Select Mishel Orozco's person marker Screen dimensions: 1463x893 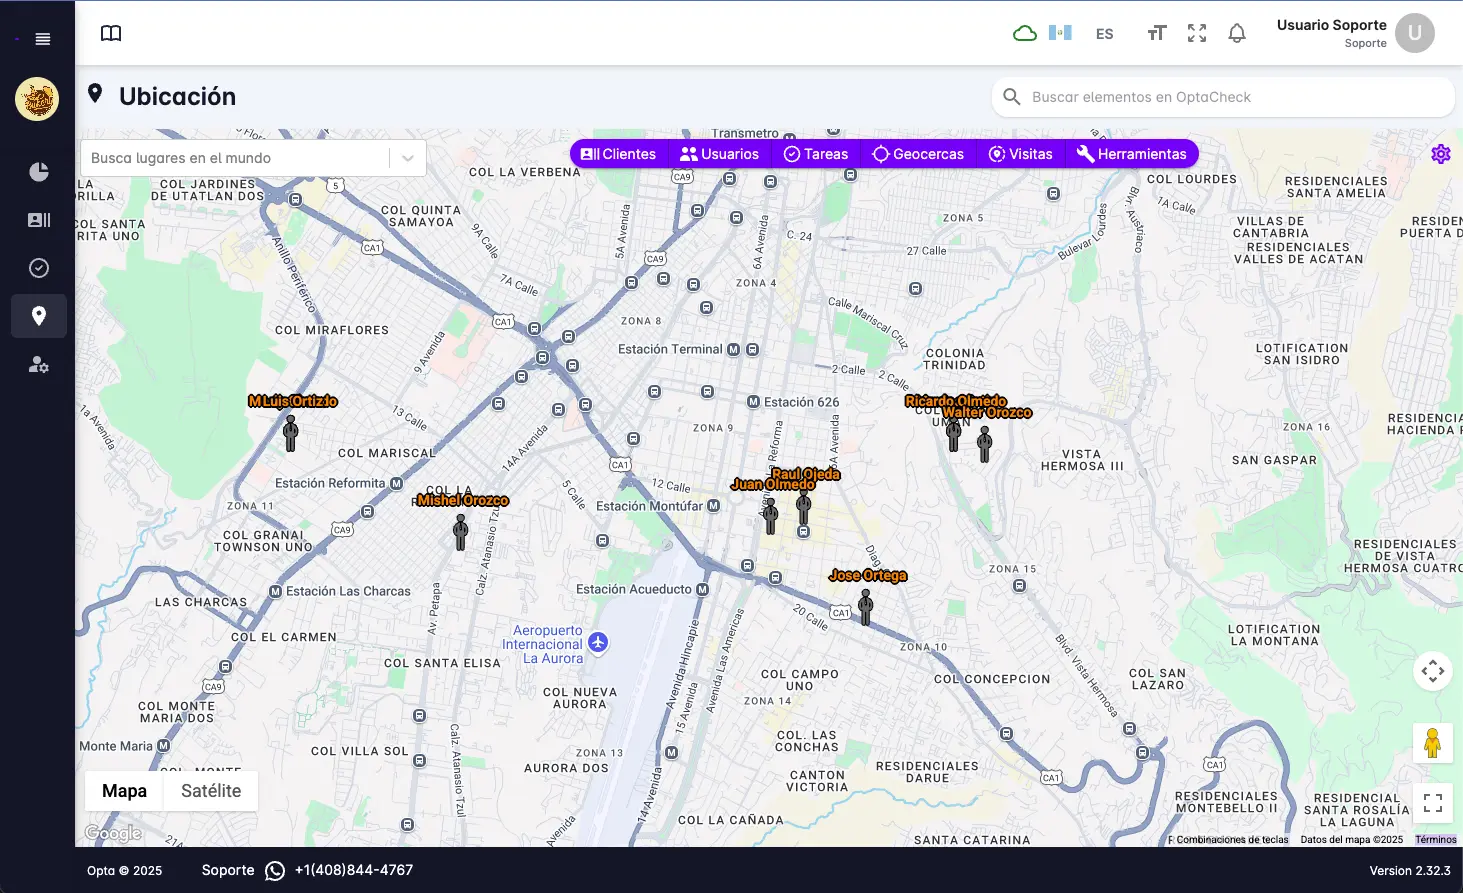[x=461, y=532]
